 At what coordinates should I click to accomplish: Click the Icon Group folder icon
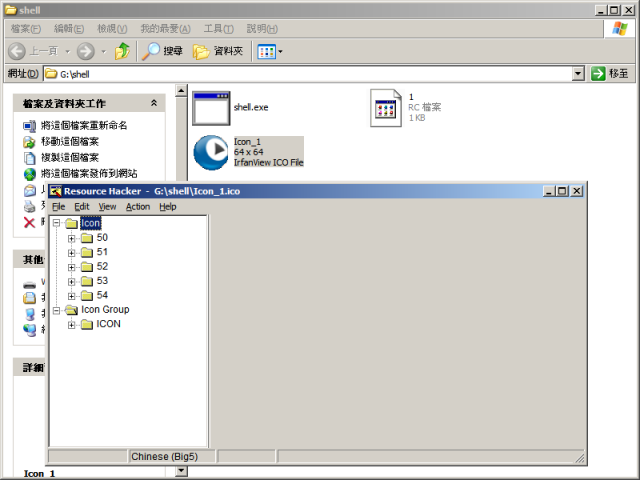[x=71, y=310]
